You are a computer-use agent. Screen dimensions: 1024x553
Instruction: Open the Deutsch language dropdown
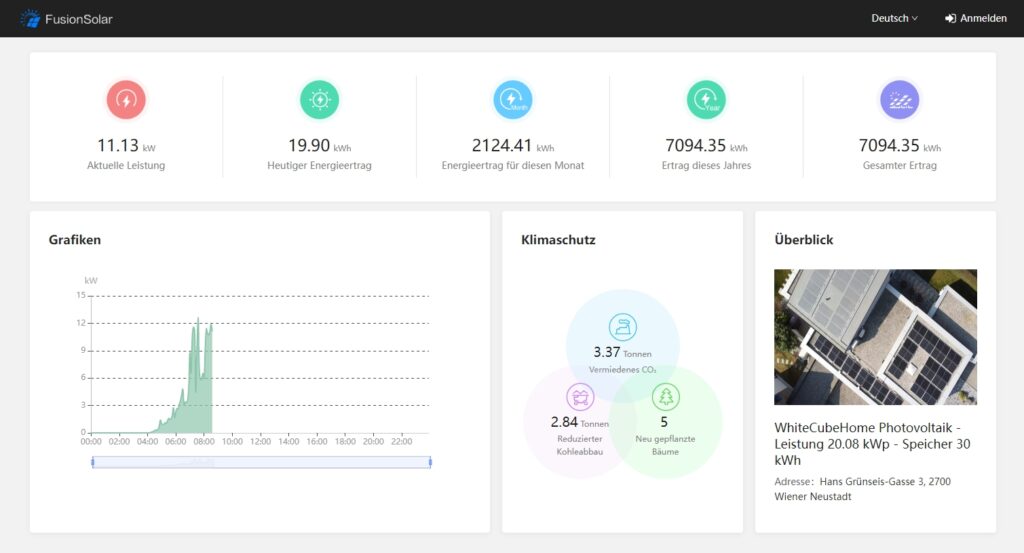pyautogui.click(x=894, y=18)
